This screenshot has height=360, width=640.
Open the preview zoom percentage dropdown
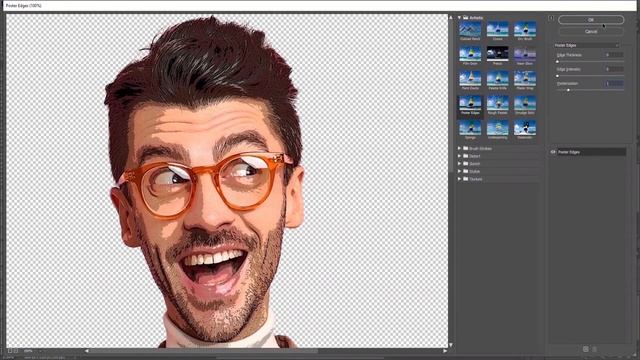point(33,351)
